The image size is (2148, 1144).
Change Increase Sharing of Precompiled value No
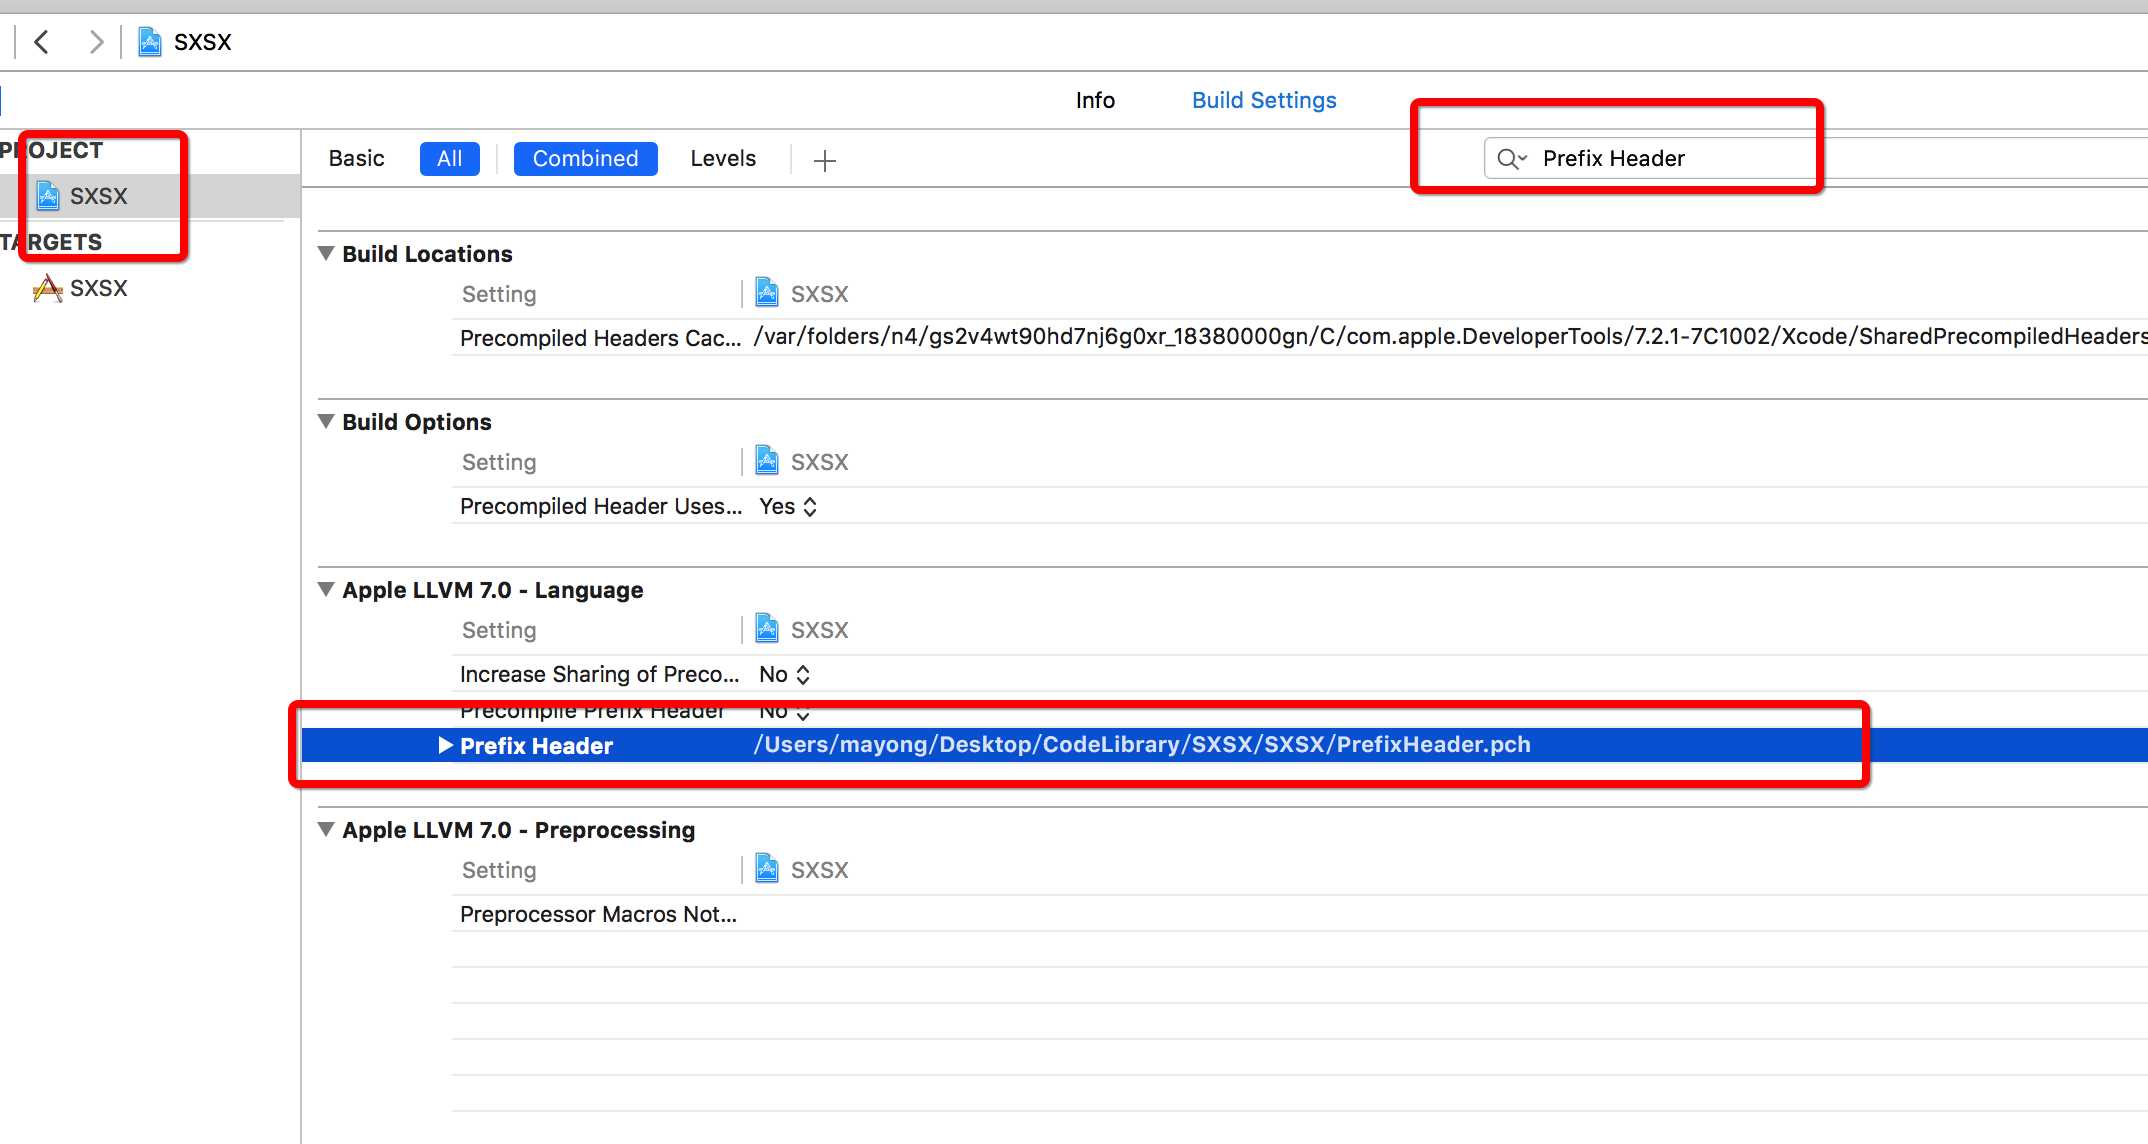pyautogui.click(x=784, y=674)
